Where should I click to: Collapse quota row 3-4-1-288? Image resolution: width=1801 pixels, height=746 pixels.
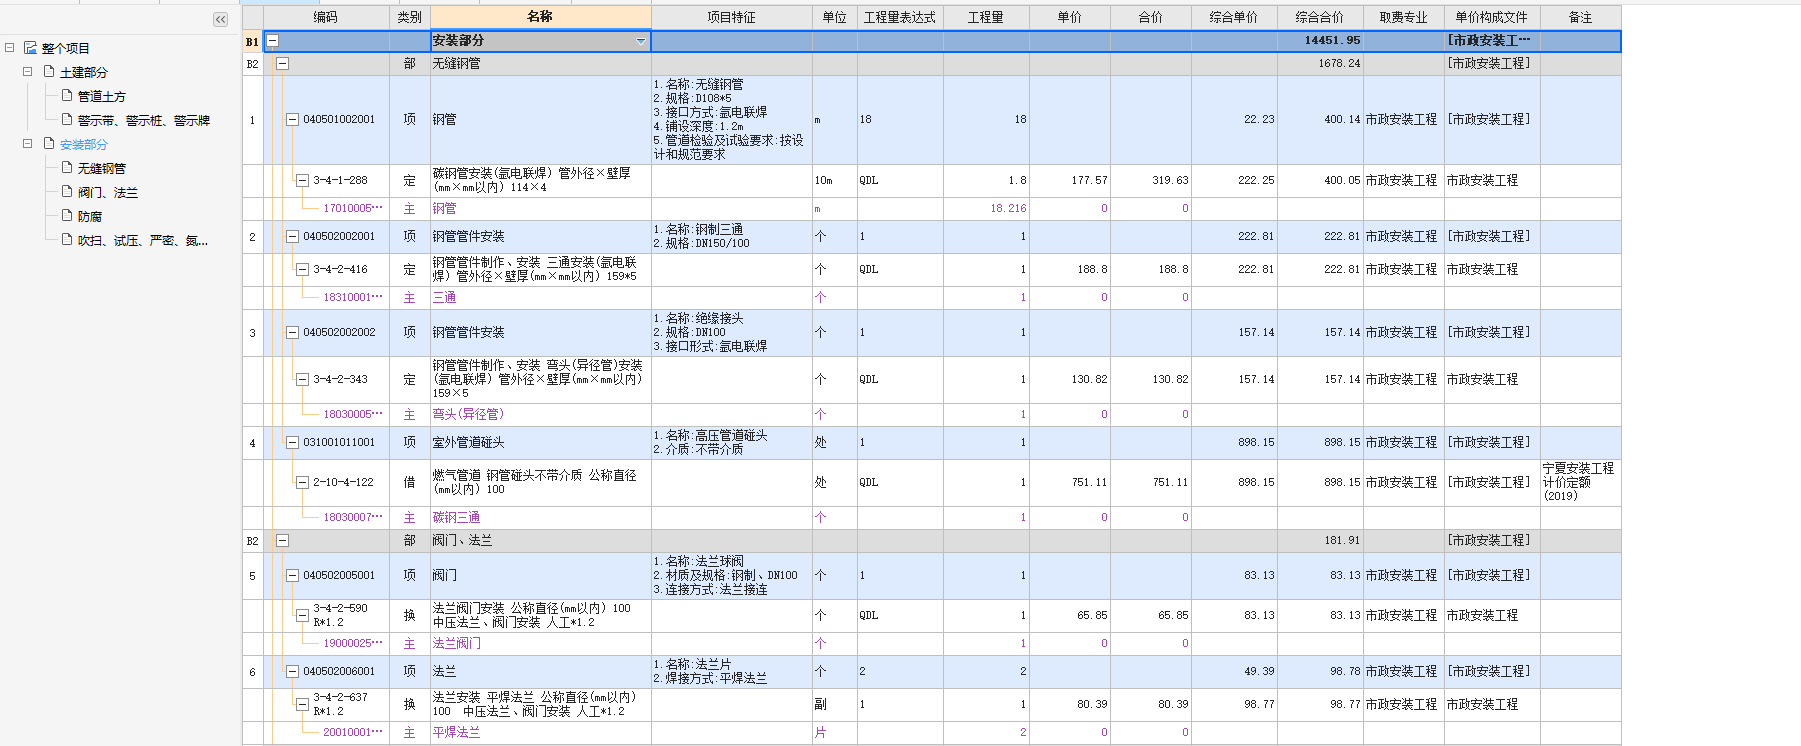(x=302, y=180)
